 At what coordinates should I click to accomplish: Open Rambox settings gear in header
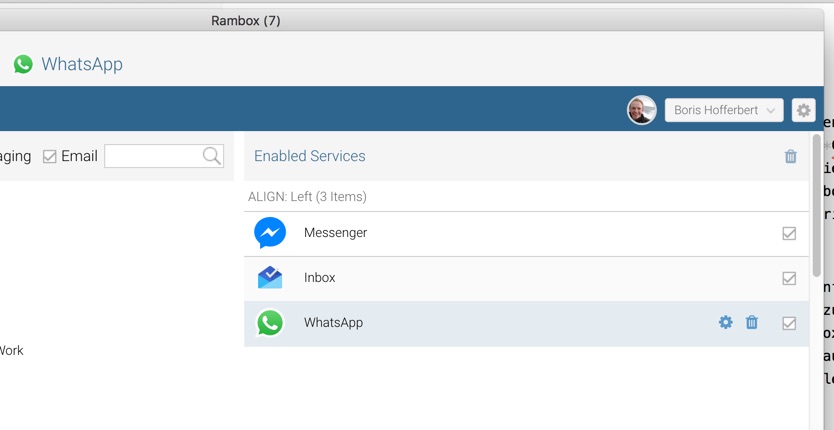tap(803, 110)
